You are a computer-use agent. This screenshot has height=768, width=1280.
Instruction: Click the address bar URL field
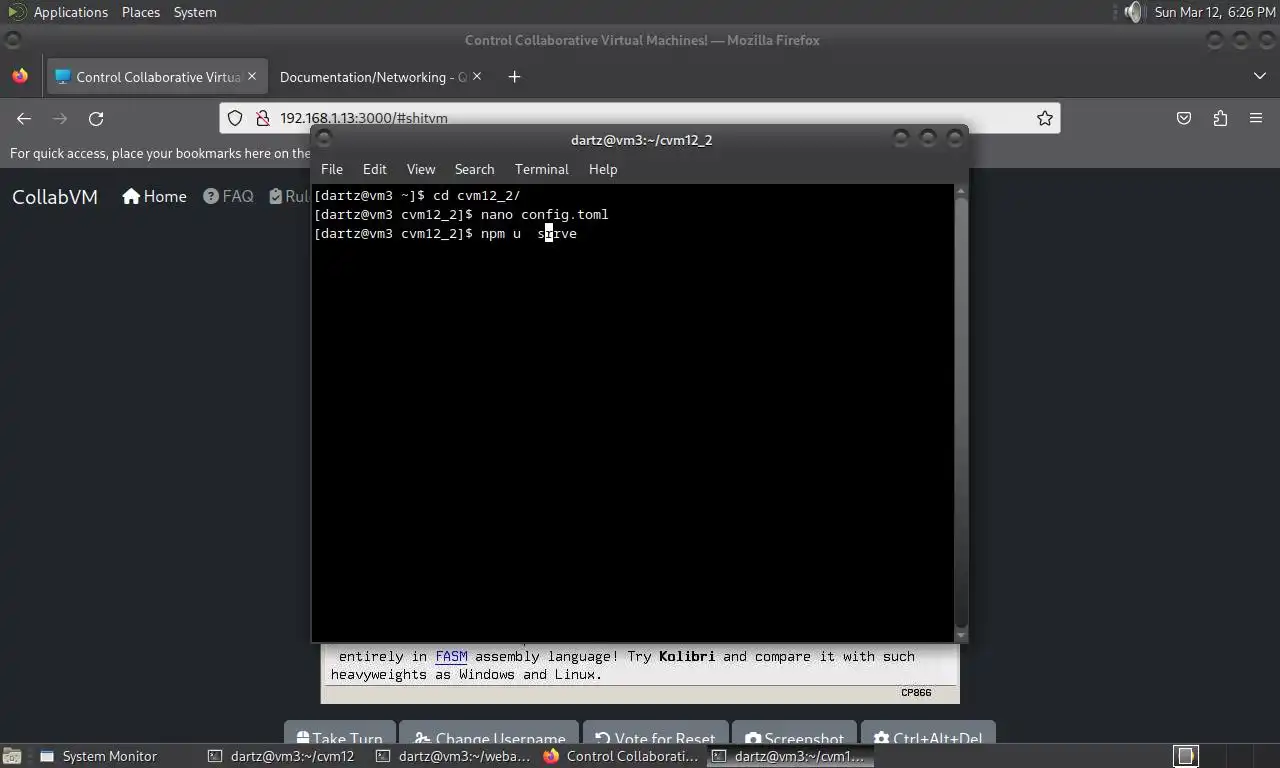coord(640,118)
